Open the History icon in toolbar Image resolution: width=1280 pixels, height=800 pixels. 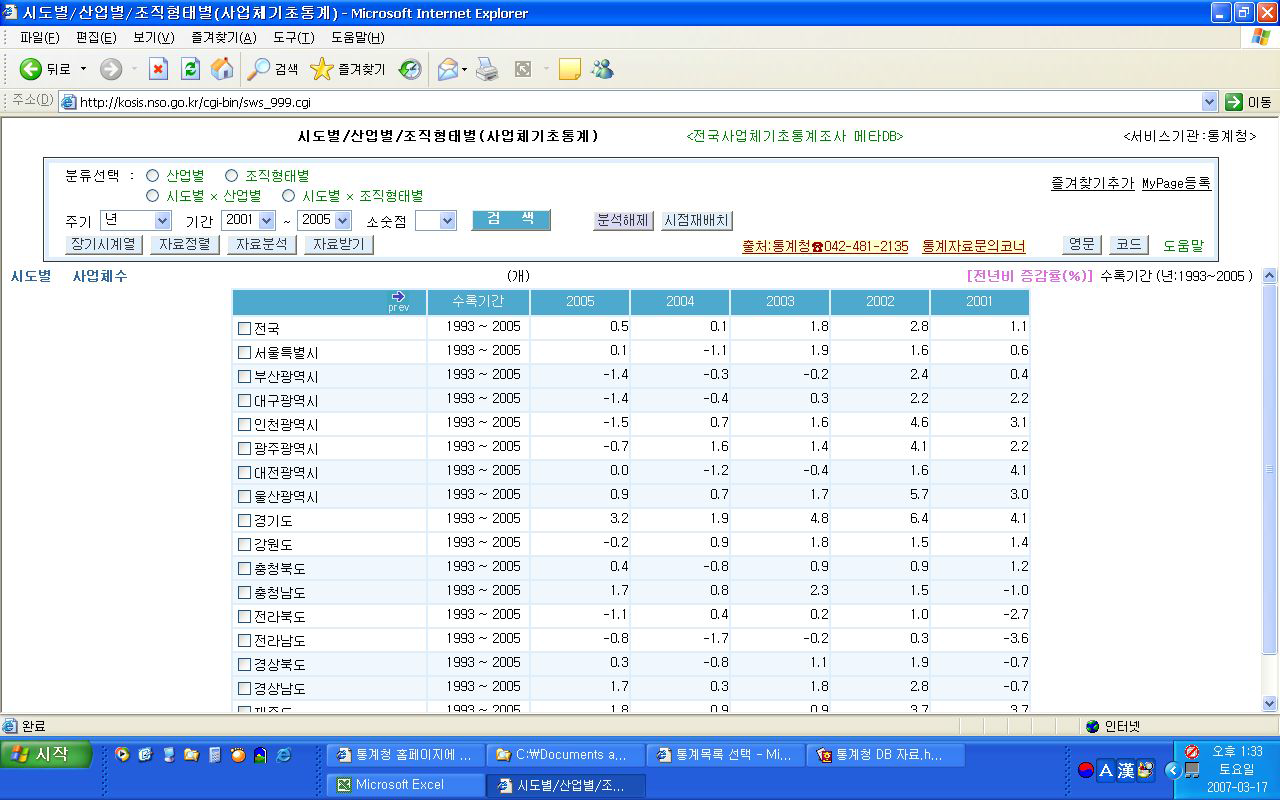coord(410,69)
